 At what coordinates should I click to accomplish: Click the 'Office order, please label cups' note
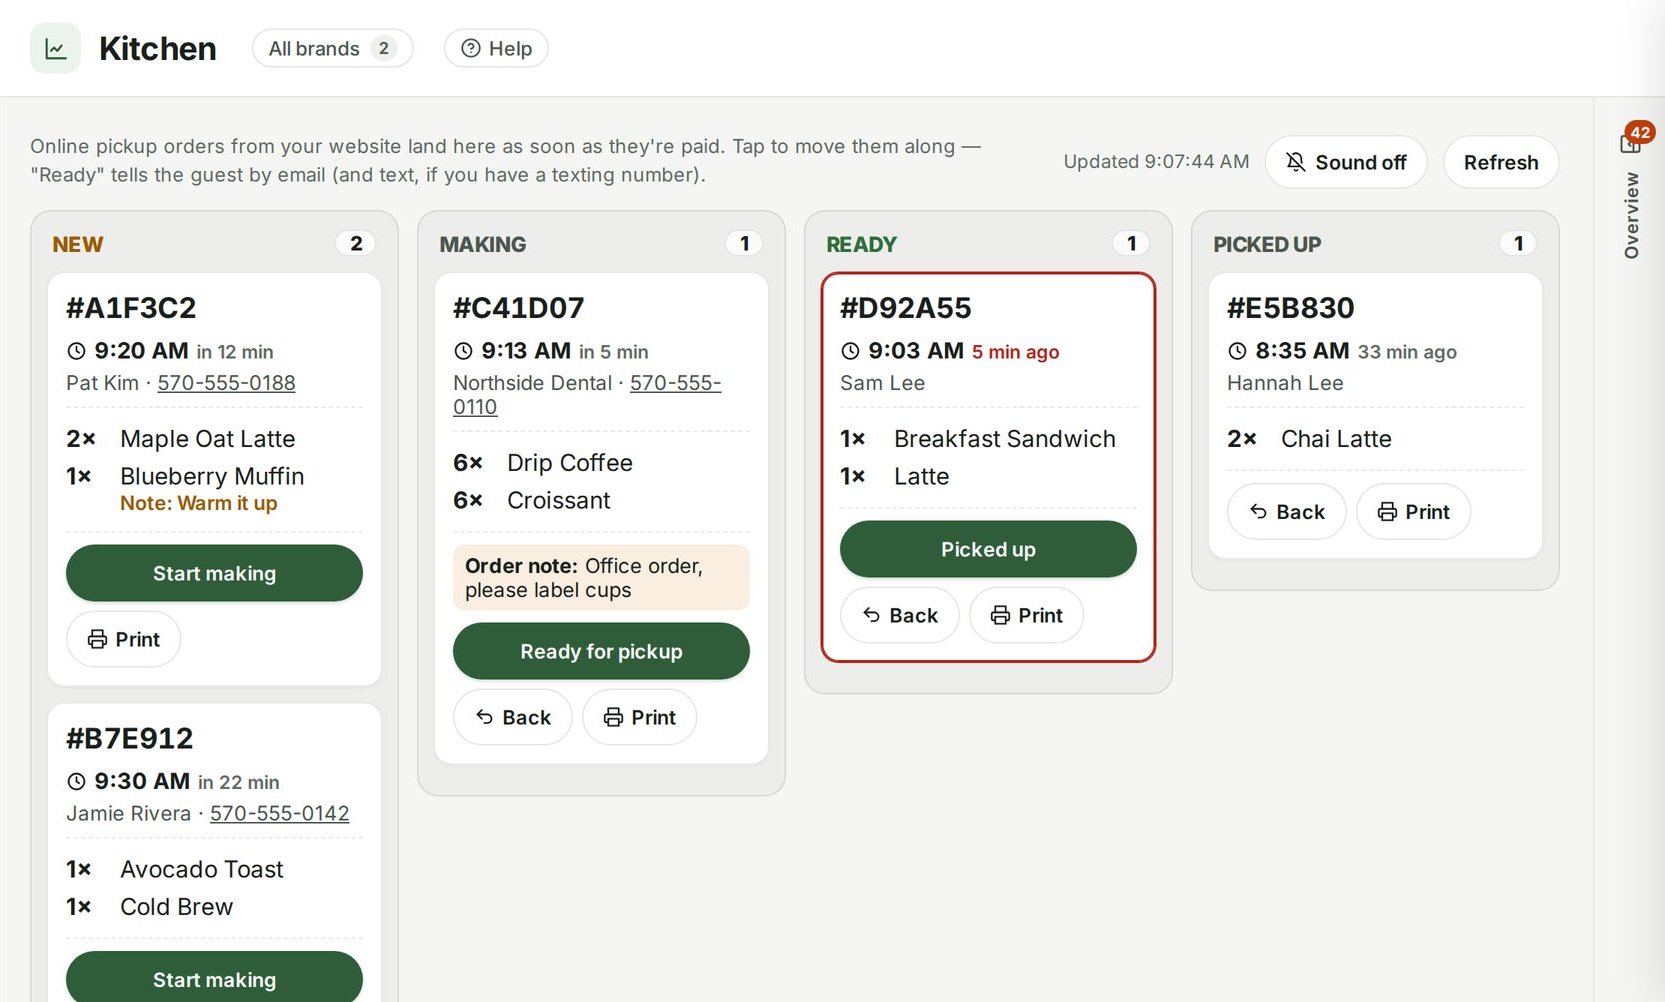(601, 578)
